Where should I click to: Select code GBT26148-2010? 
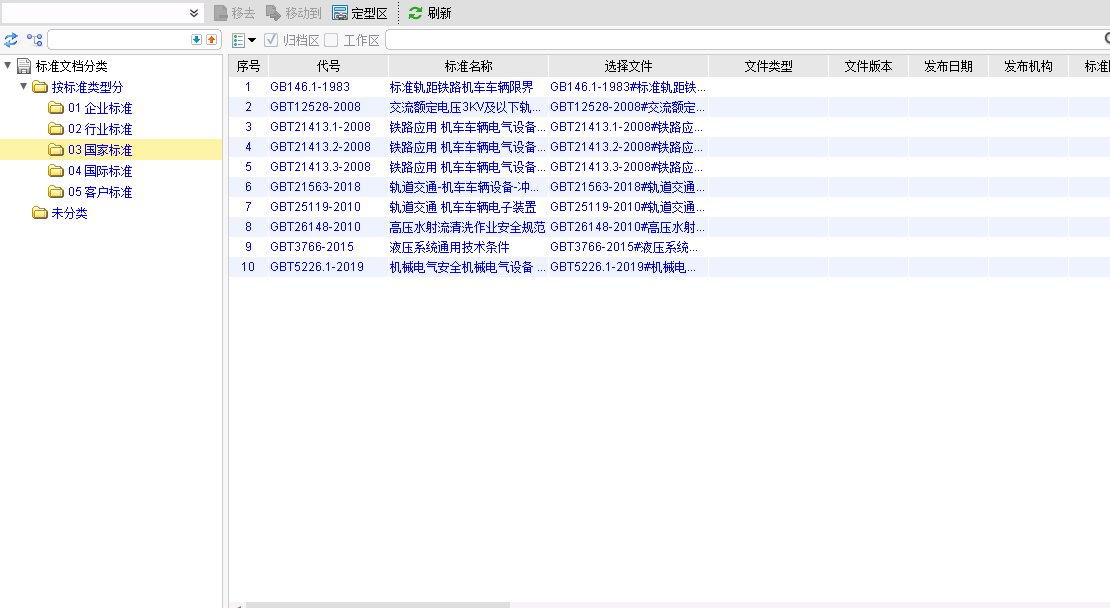(x=316, y=226)
